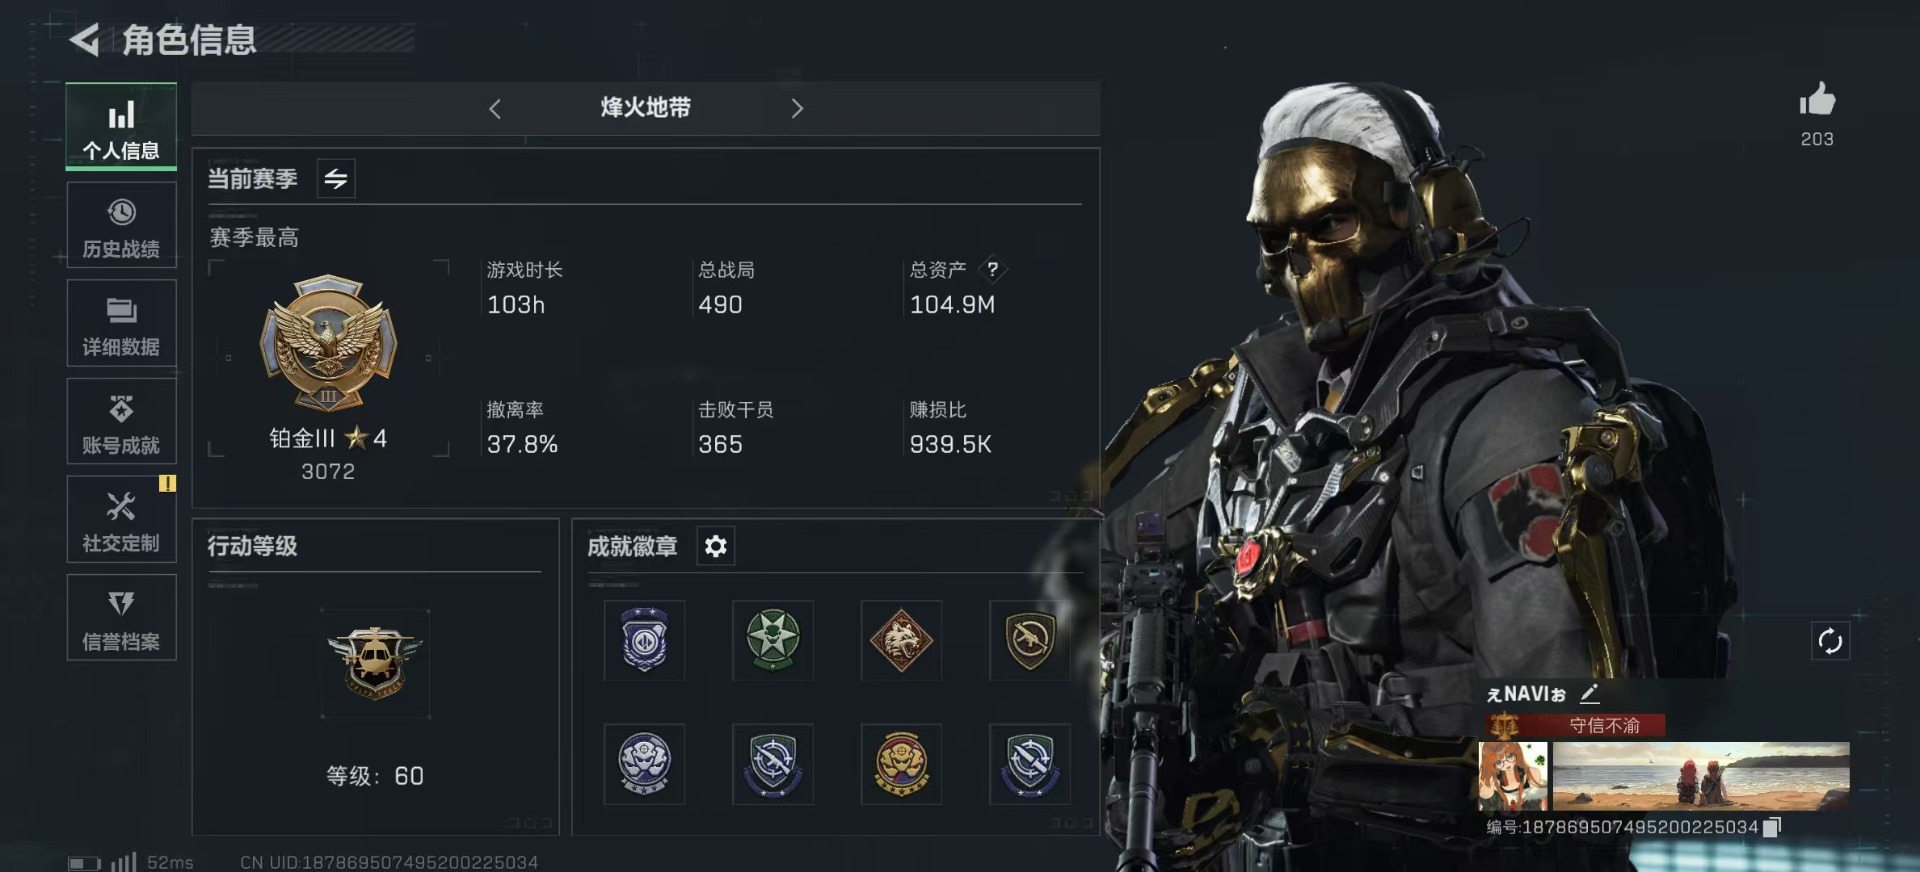Select the green star achievement badge
This screenshot has height=872, width=1920.
pyautogui.click(x=773, y=641)
